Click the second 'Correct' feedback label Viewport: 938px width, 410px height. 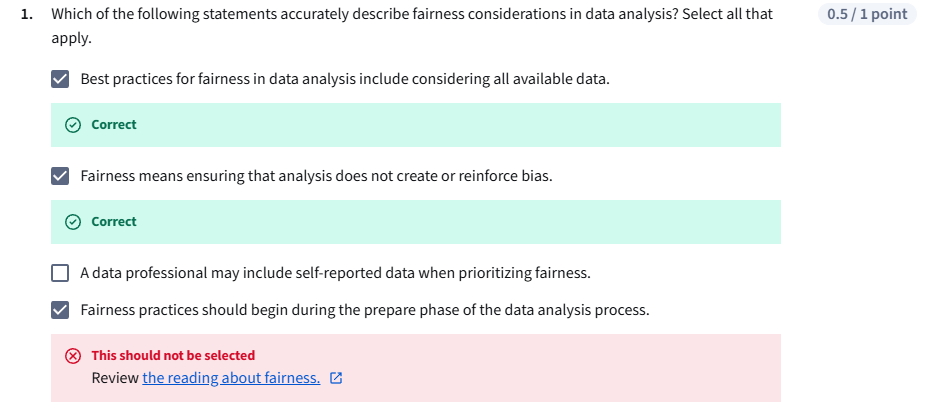click(113, 222)
